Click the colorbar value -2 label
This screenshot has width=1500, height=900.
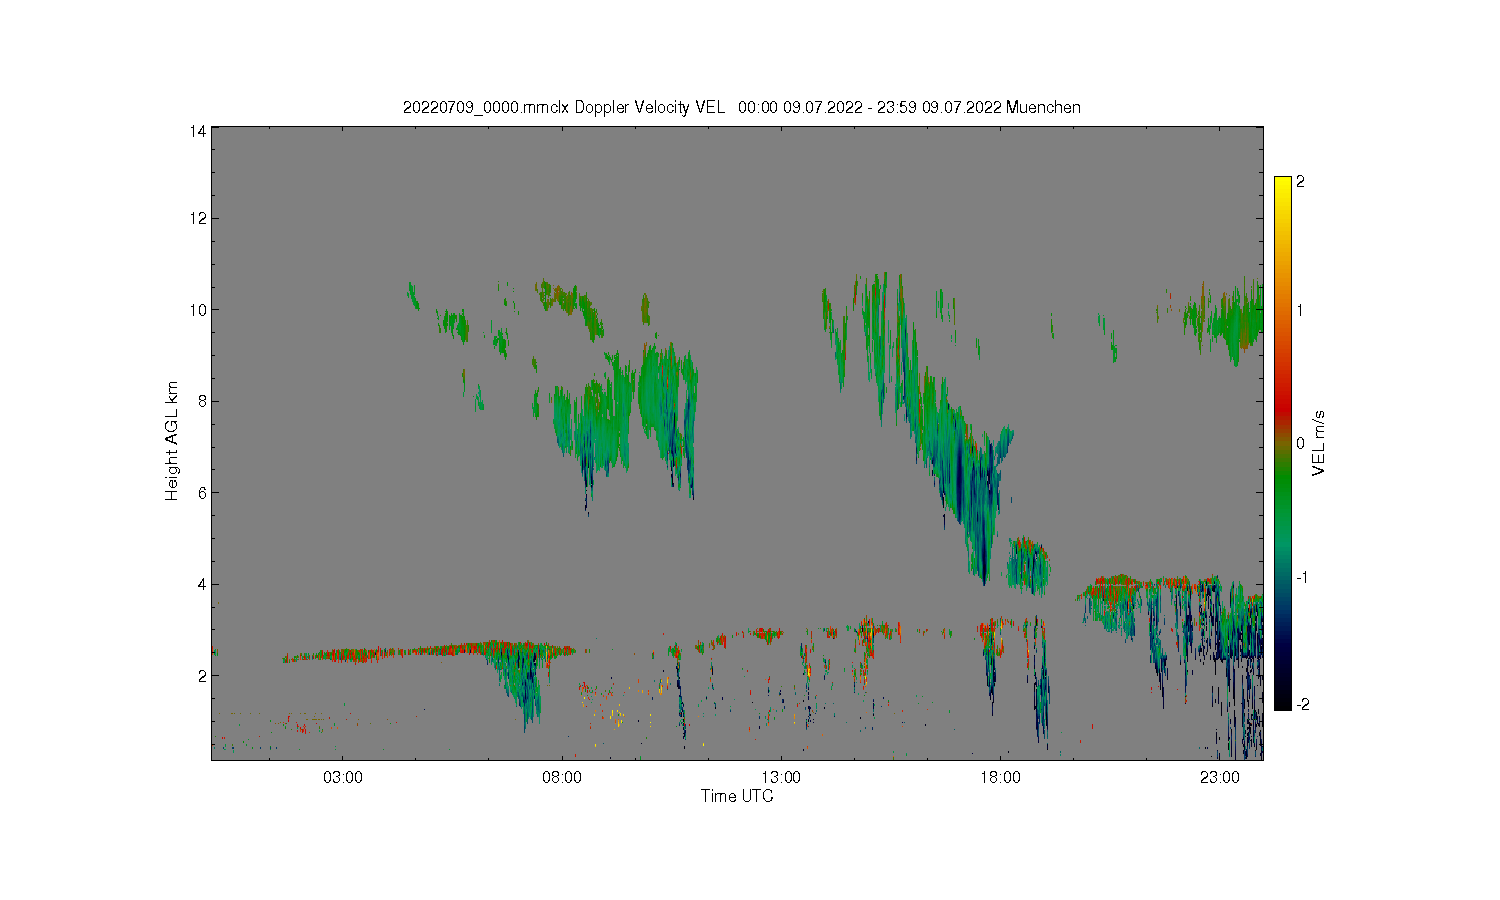(1301, 704)
